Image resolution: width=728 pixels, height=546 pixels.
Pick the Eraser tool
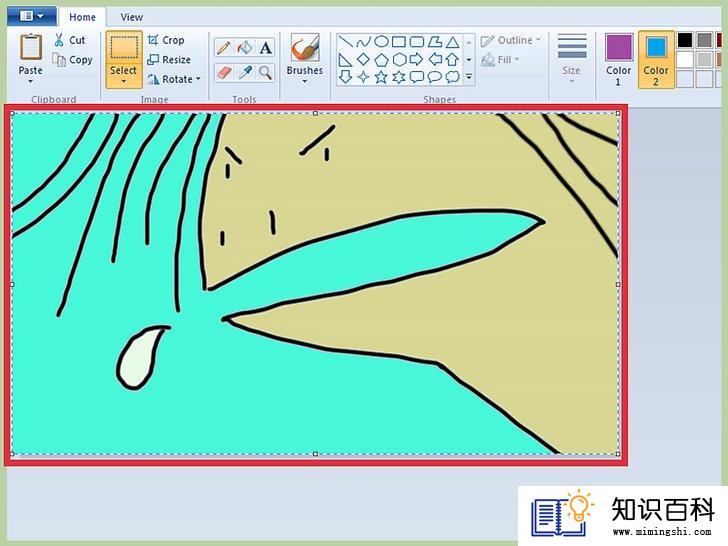tap(223, 73)
